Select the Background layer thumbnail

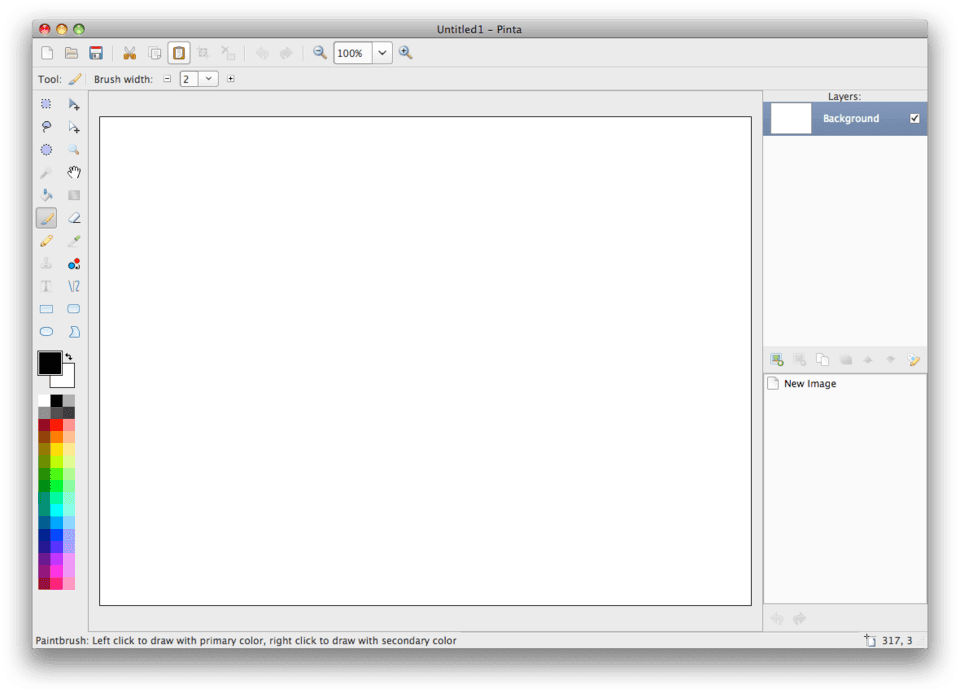(790, 119)
